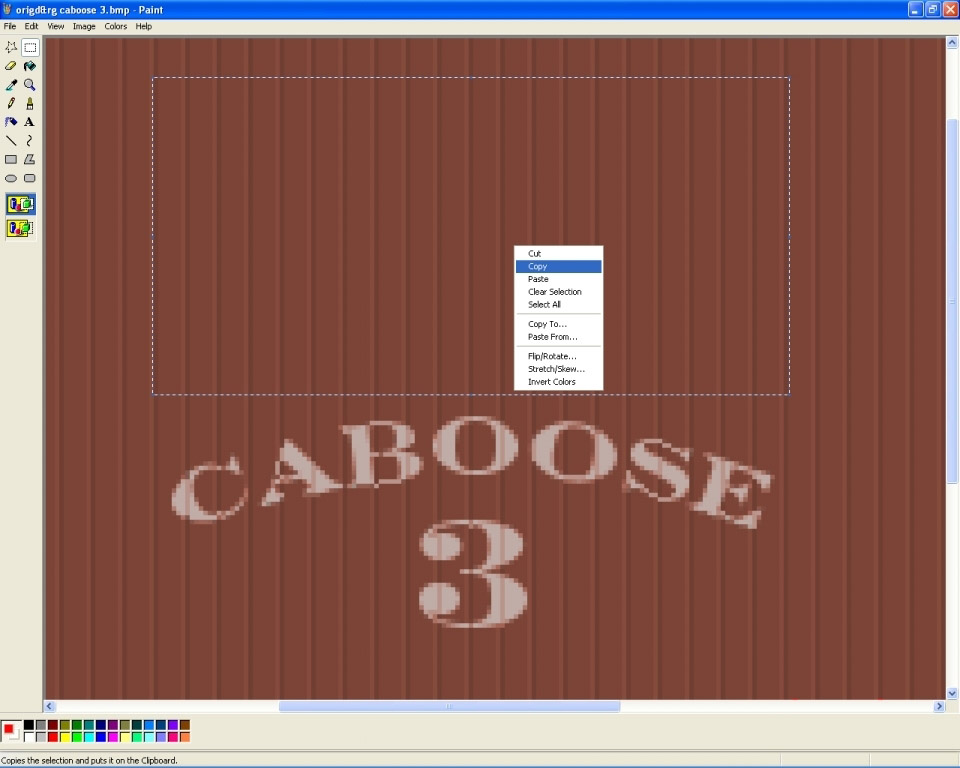Choose the straight Line tool
Screen dimensions: 960x768
(11, 141)
